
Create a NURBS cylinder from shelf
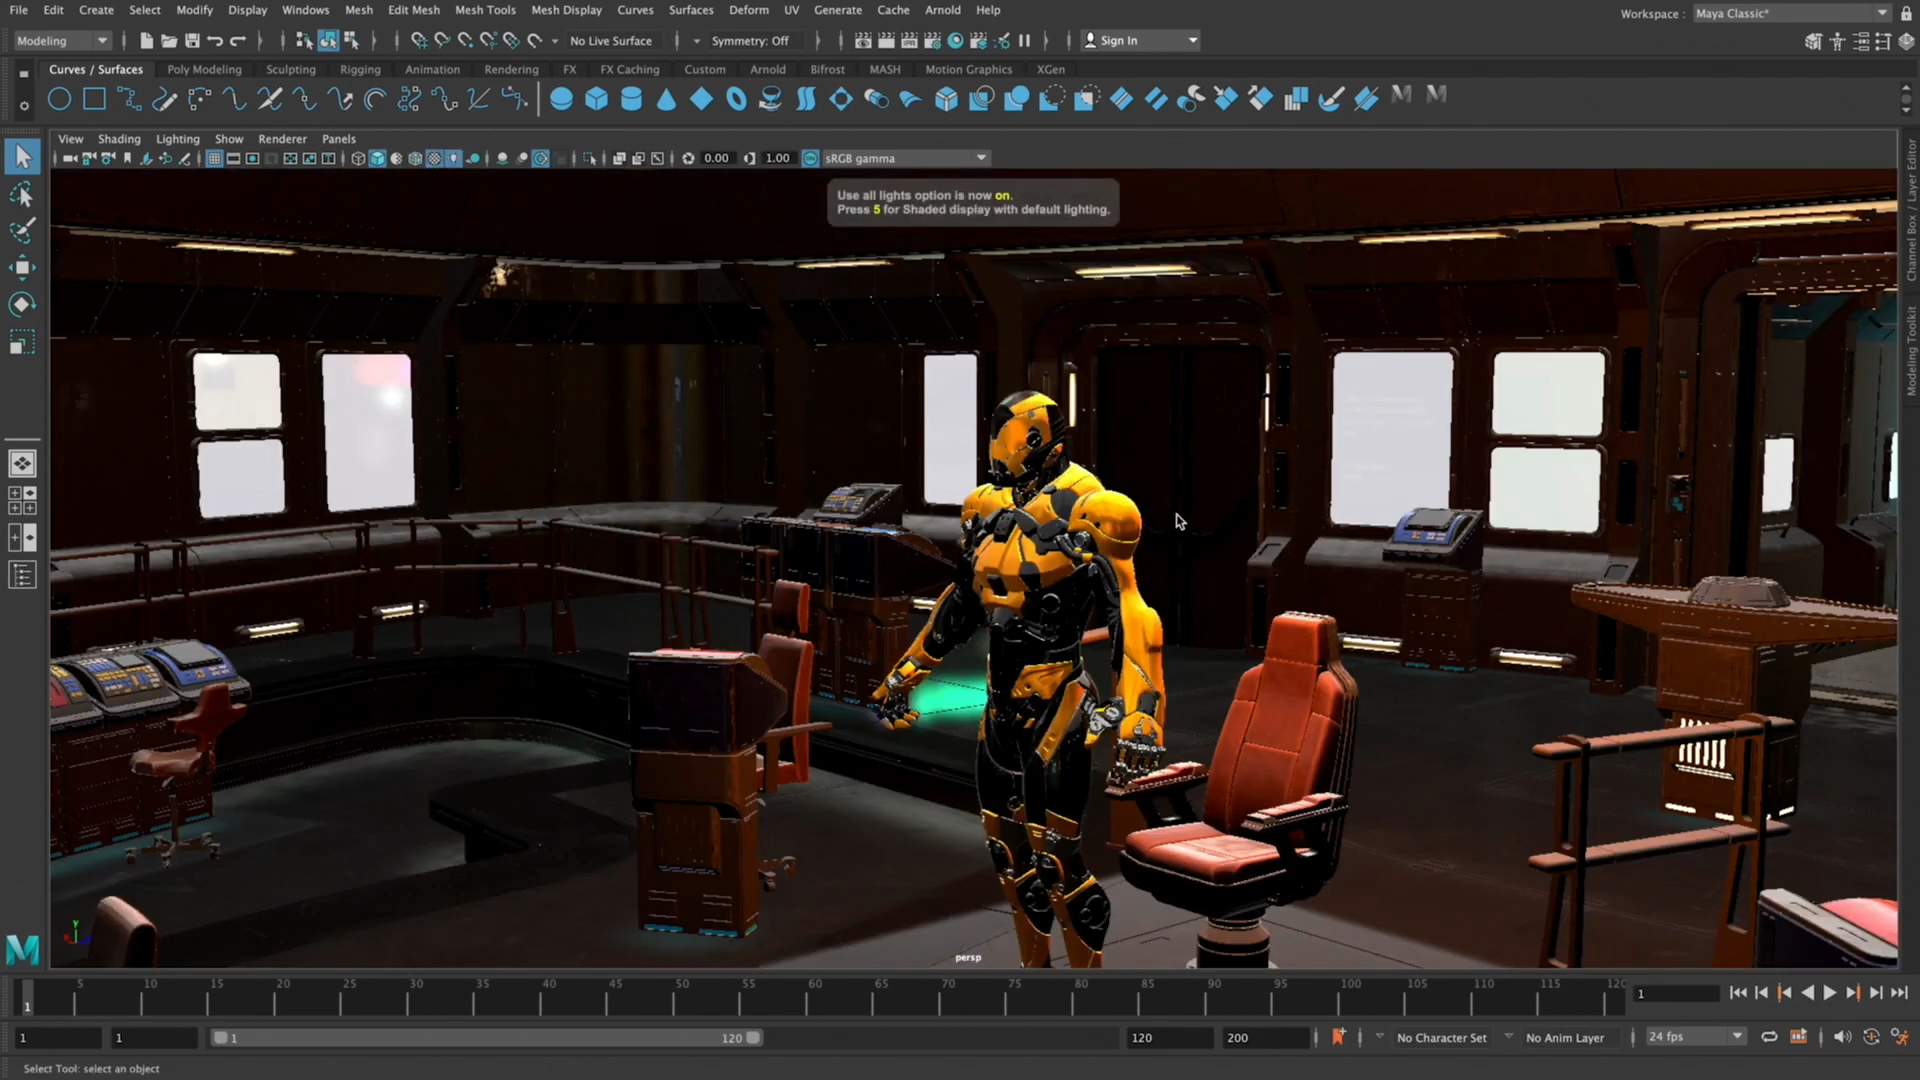coord(631,99)
